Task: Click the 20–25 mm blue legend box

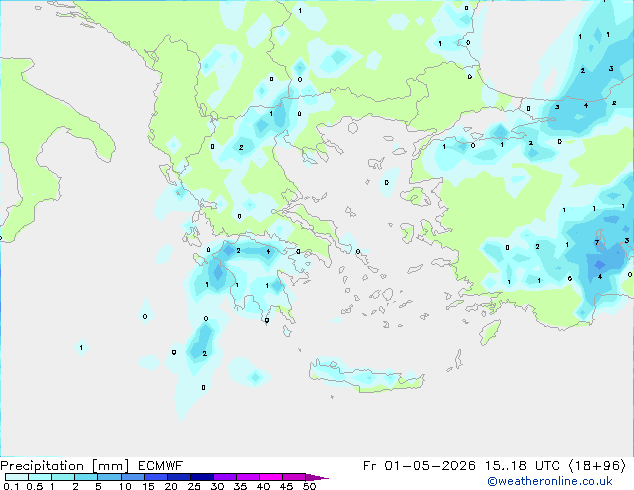Action: click(178, 477)
